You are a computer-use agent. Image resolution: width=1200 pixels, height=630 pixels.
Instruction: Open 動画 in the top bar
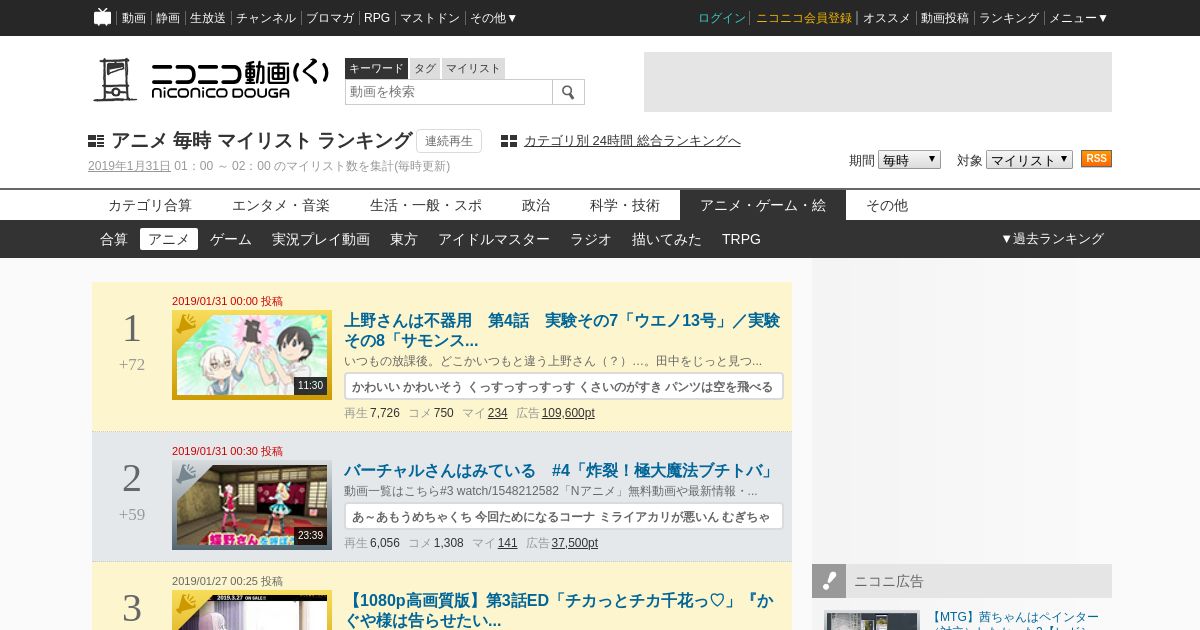134,18
